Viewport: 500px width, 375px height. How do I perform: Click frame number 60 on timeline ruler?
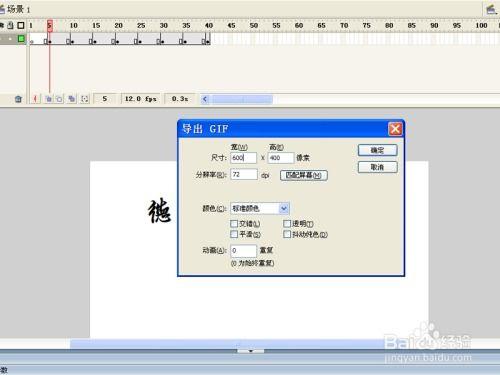tap(299, 25)
